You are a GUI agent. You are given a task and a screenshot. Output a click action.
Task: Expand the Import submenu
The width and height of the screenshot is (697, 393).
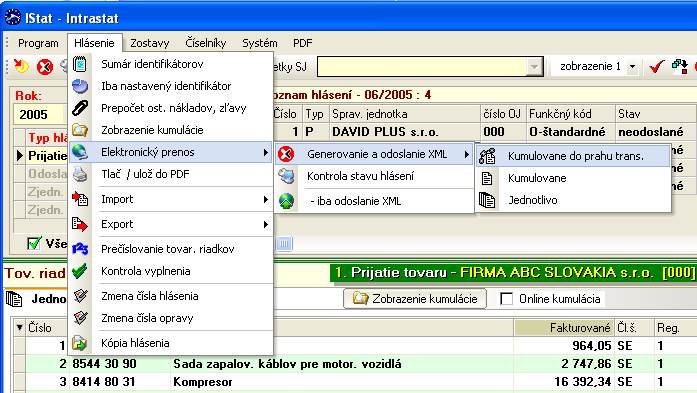point(265,199)
